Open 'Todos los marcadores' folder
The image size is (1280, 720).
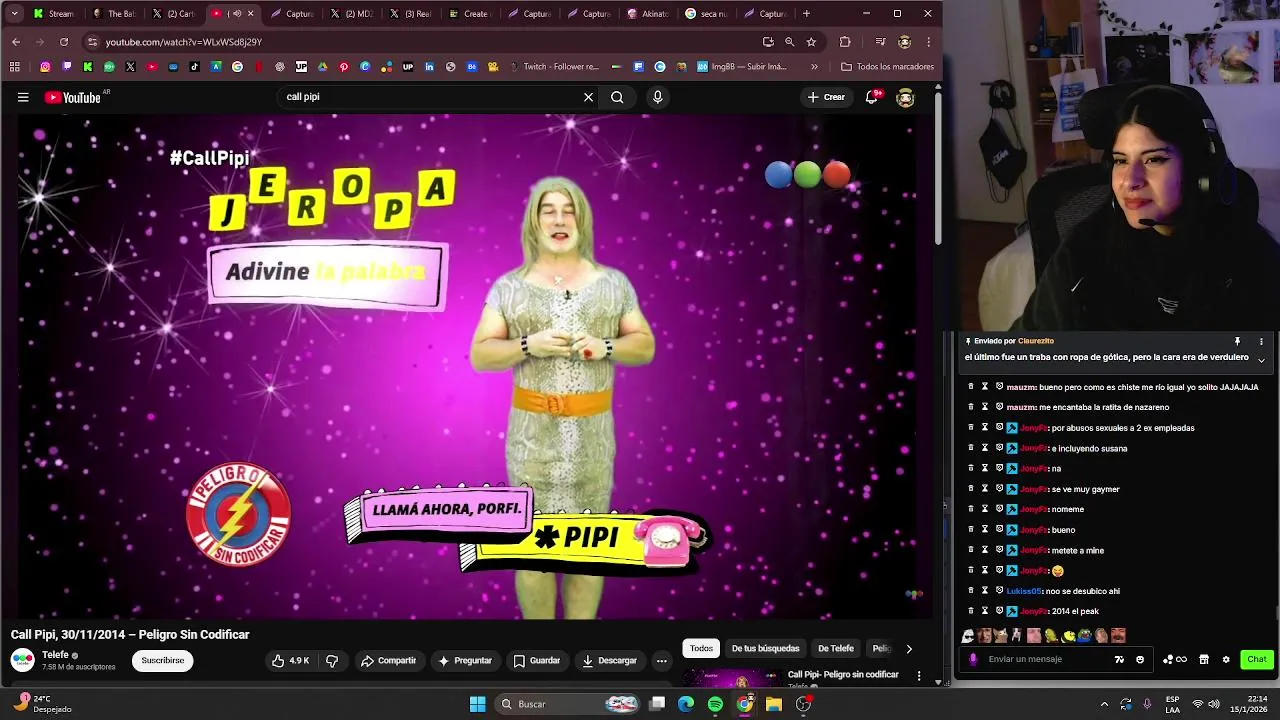point(887,67)
